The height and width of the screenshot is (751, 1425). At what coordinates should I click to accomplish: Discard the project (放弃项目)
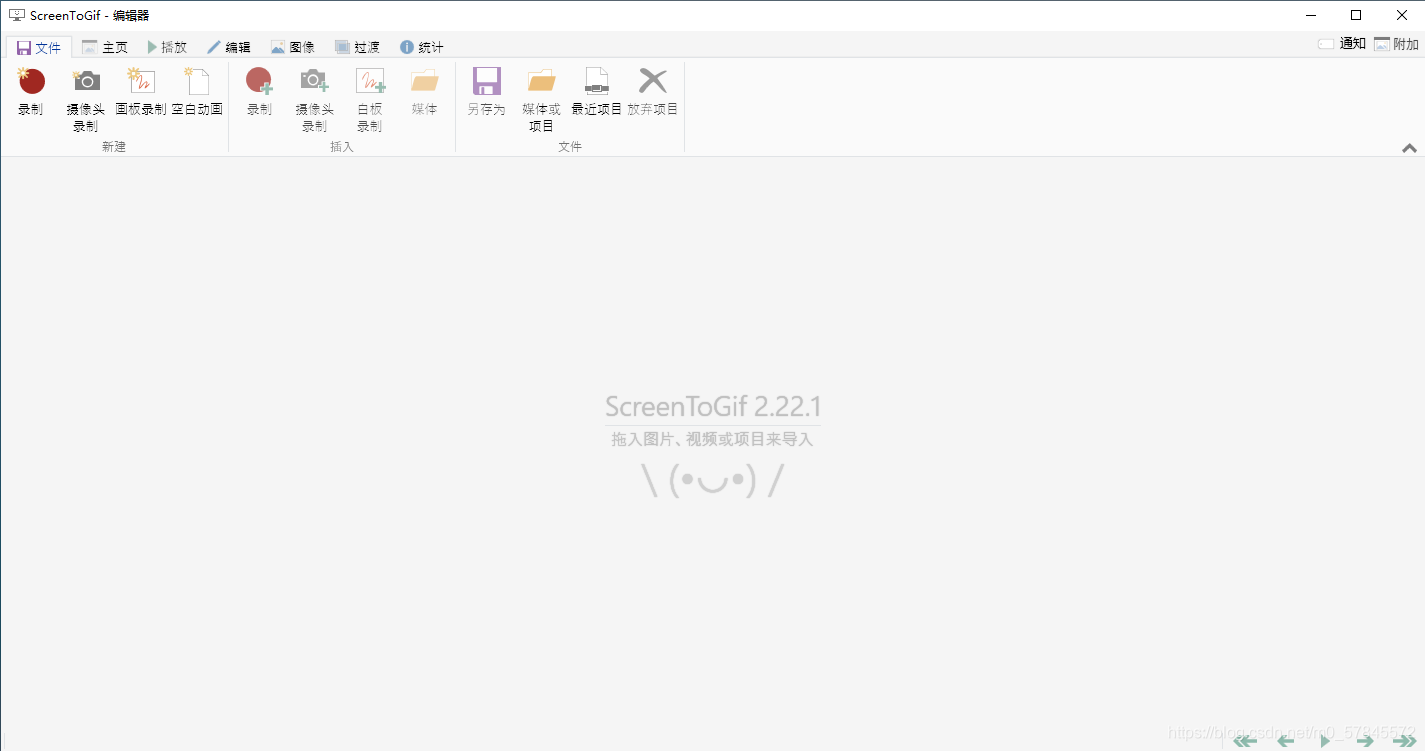point(653,92)
